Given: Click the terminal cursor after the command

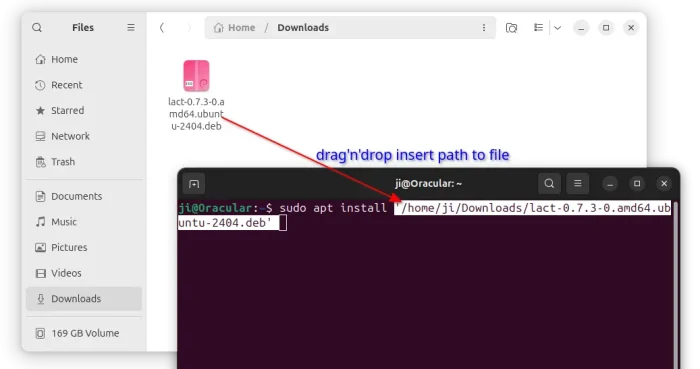Looking at the screenshot, I should tap(283, 223).
